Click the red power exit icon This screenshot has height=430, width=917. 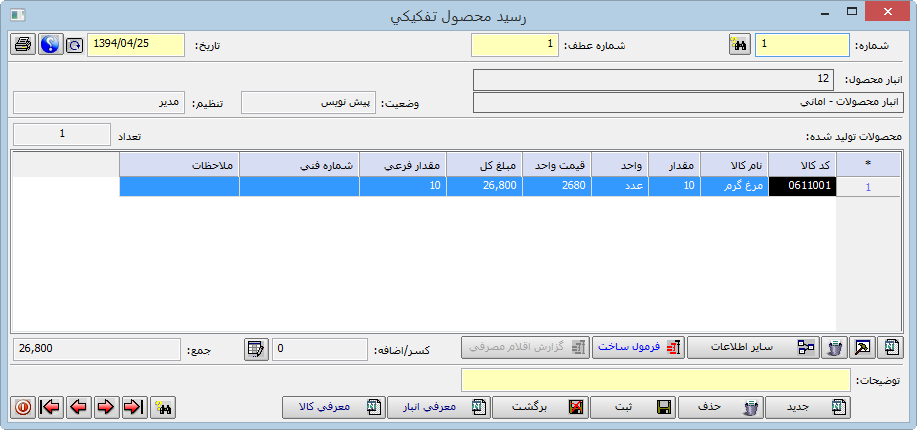click(23, 407)
